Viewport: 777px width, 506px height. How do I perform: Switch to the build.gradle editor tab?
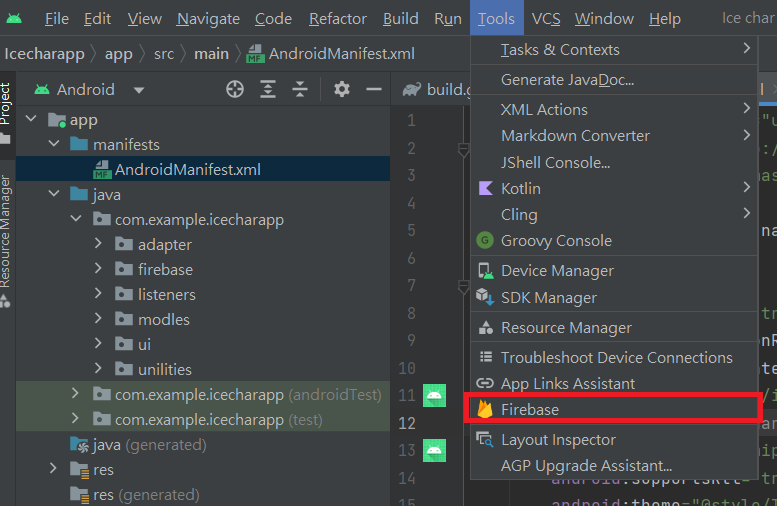(x=436, y=90)
